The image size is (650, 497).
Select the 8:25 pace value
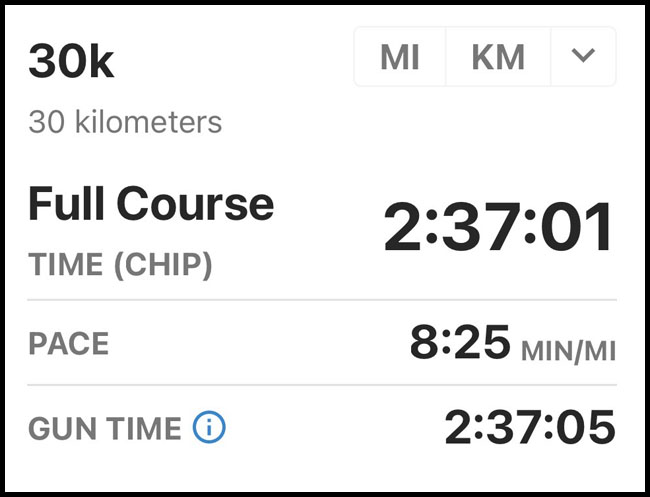[x=460, y=342]
